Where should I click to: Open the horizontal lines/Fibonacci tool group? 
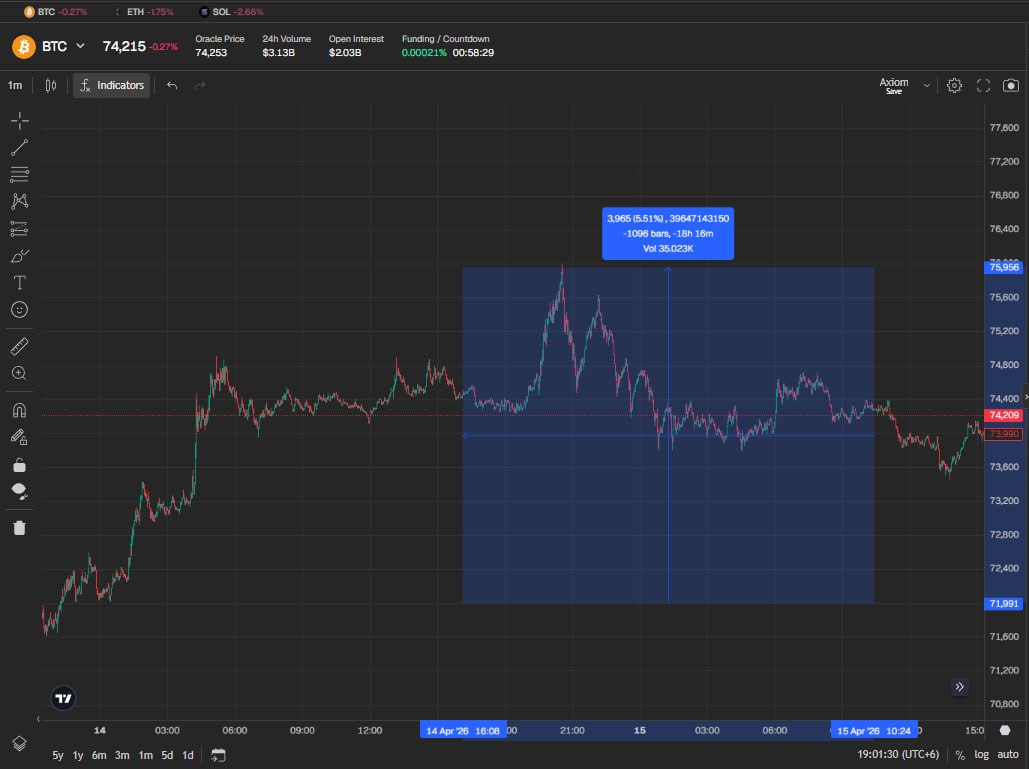point(20,175)
